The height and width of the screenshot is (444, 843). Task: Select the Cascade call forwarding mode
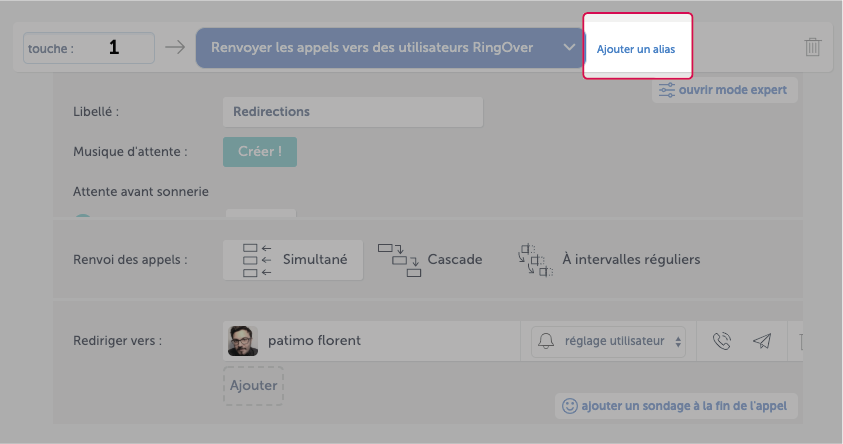(430, 260)
